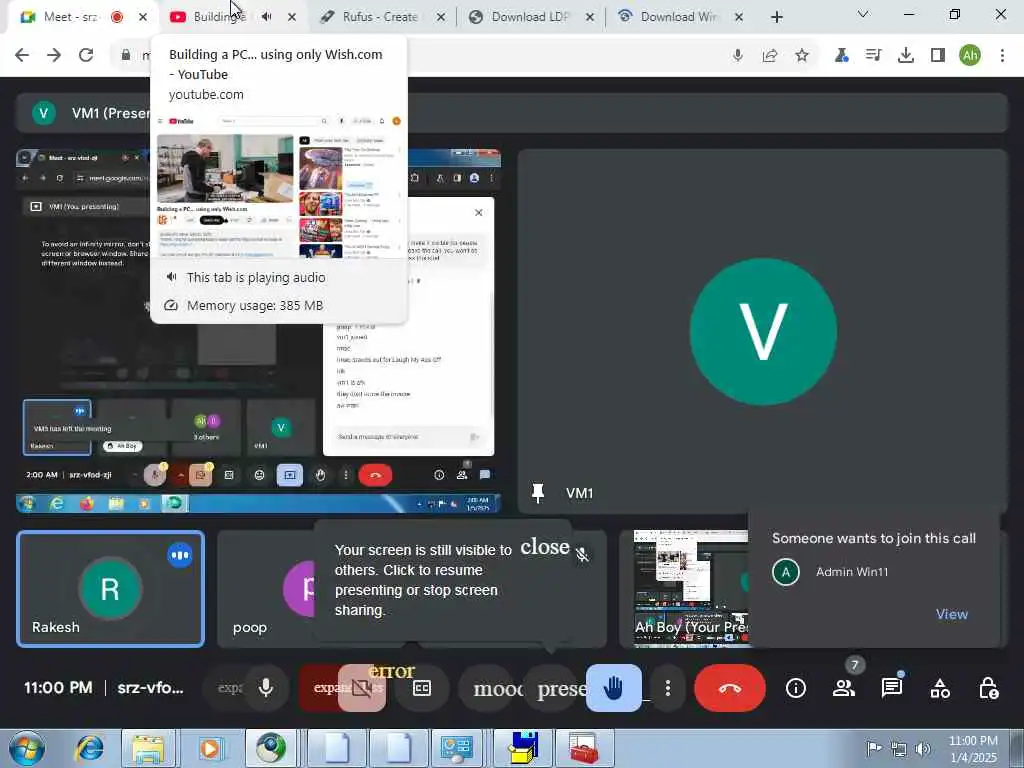Screen dimensions: 1024x768
Task: Open a new browser tab
Action: click(776, 18)
